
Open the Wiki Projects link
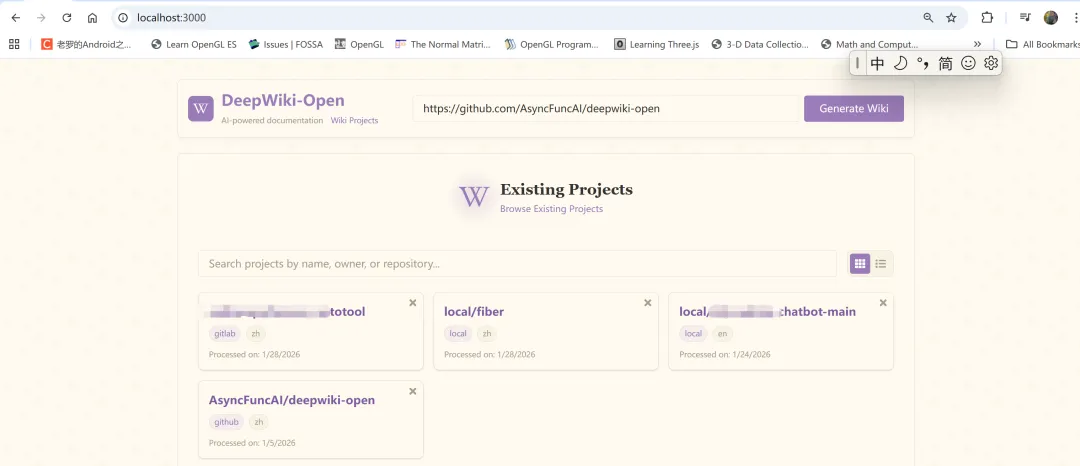pos(354,120)
